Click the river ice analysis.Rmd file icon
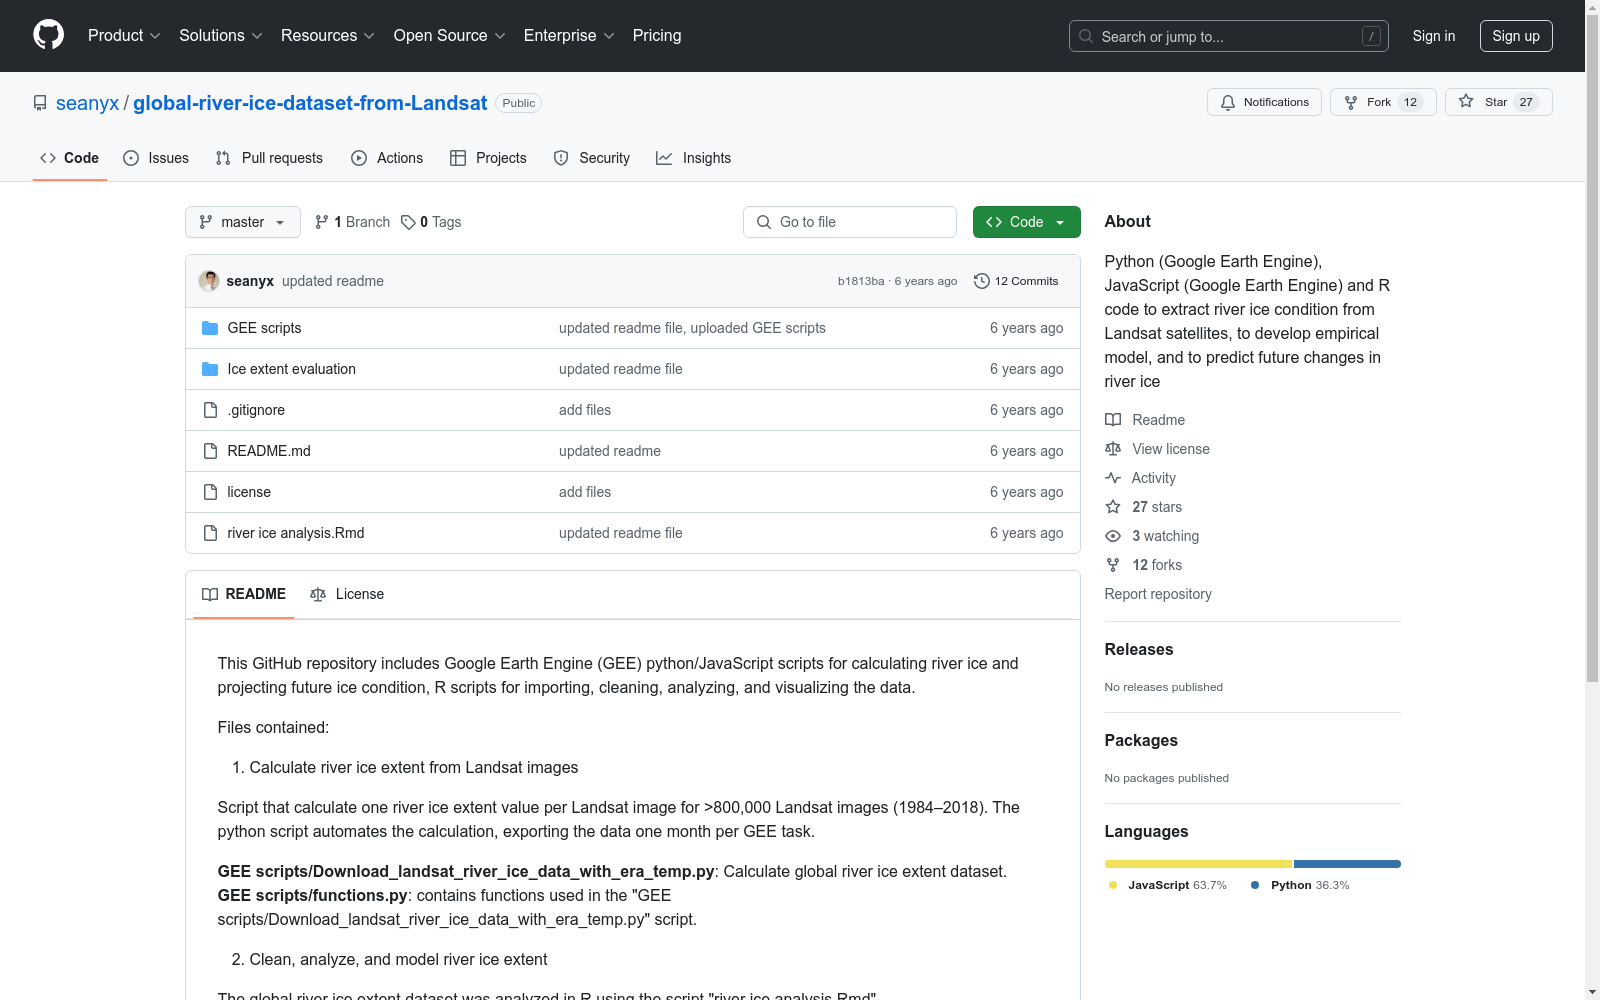This screenshot has height=1000, width=1600. (210, 533)
